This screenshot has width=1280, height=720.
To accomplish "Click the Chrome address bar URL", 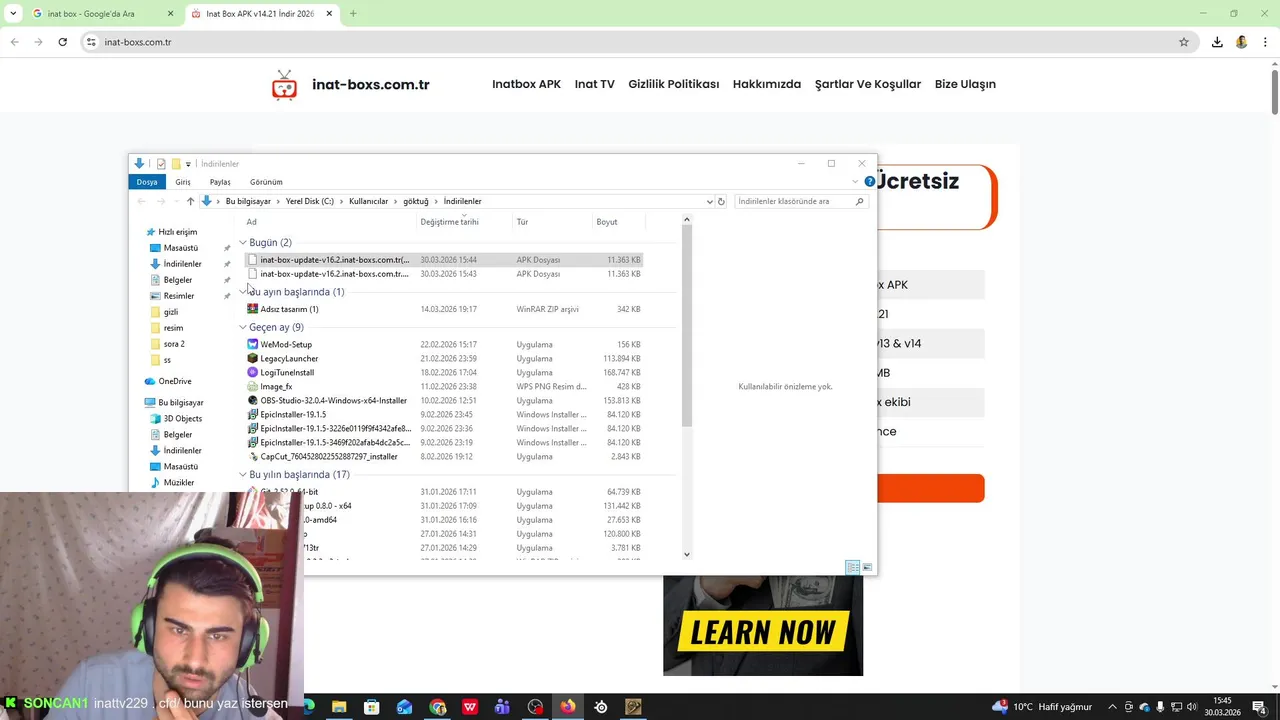I will coord(138,42).
